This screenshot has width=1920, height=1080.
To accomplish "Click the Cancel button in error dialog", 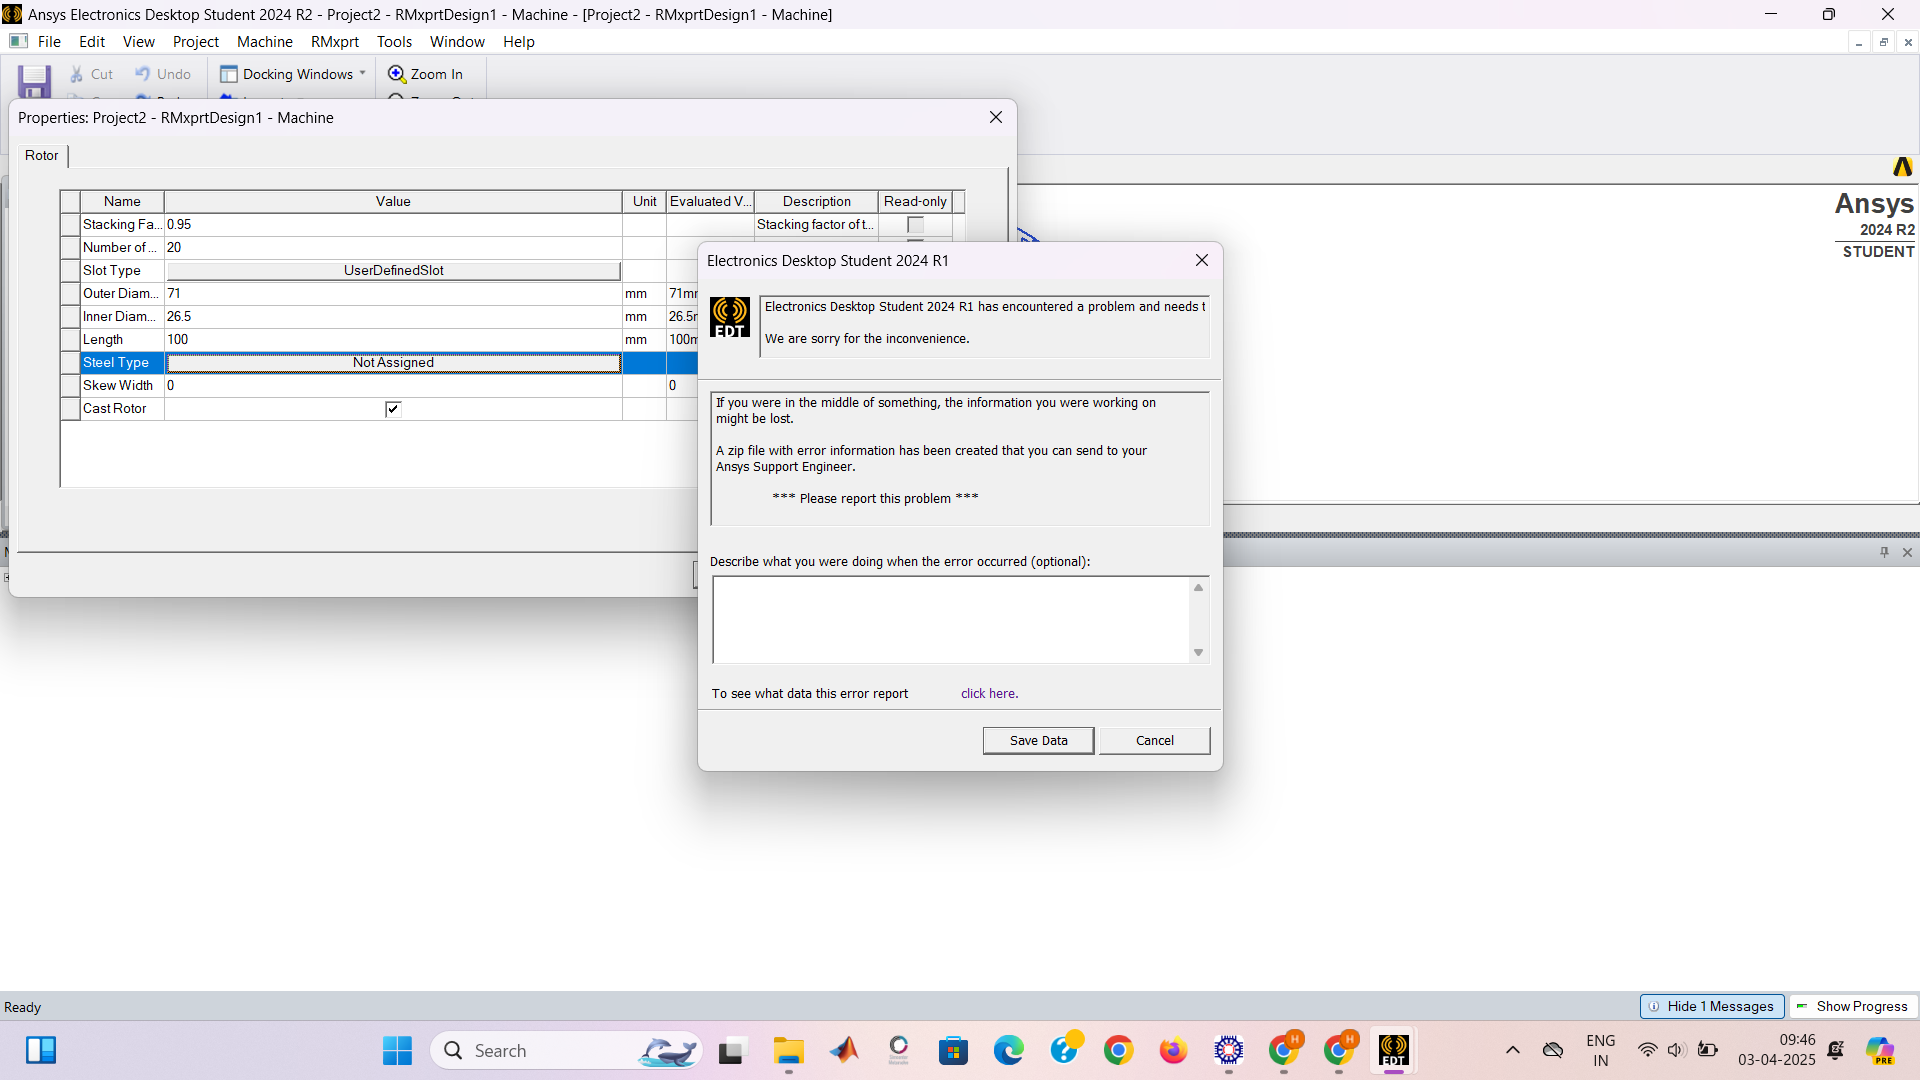I will click(1155, 741).
